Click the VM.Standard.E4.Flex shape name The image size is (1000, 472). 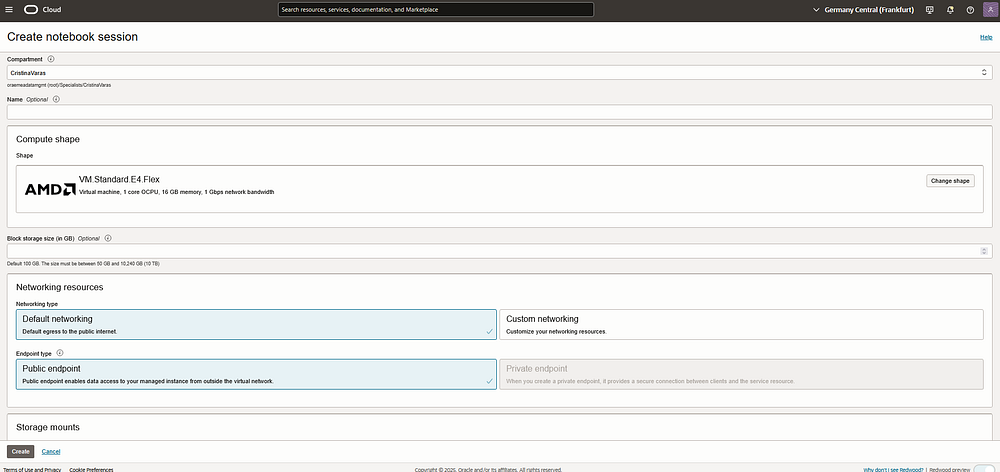119,179
